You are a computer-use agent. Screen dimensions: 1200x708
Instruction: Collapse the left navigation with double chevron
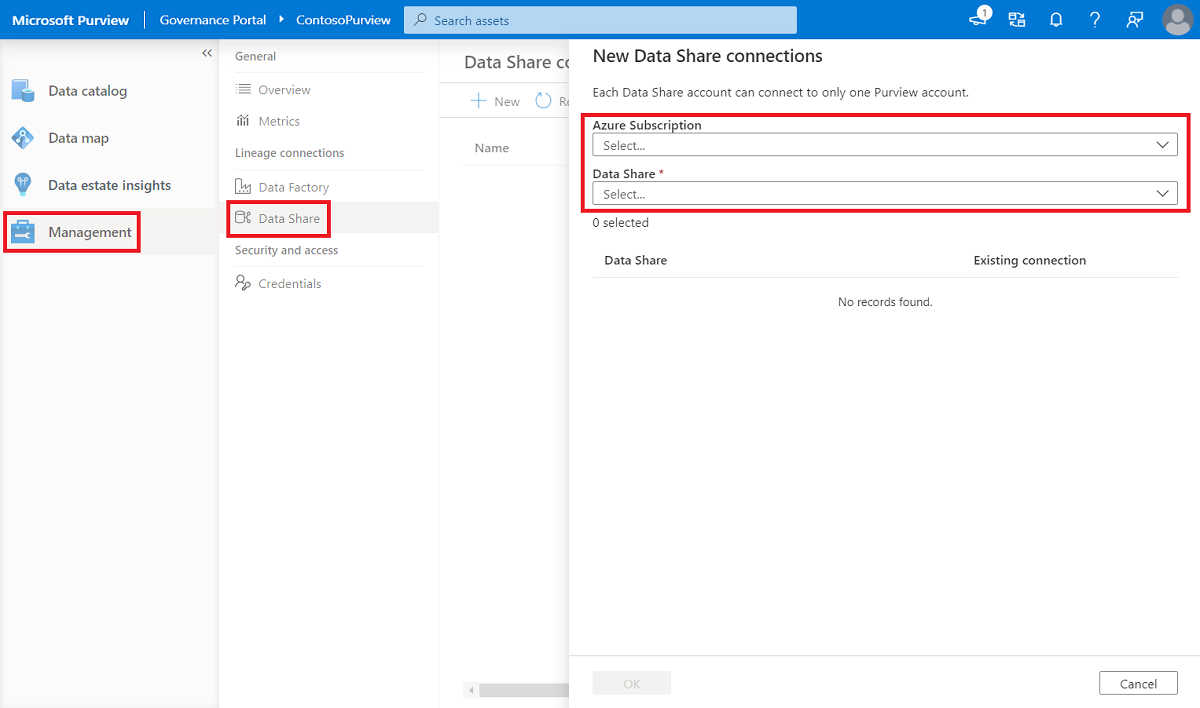point(207,52)
